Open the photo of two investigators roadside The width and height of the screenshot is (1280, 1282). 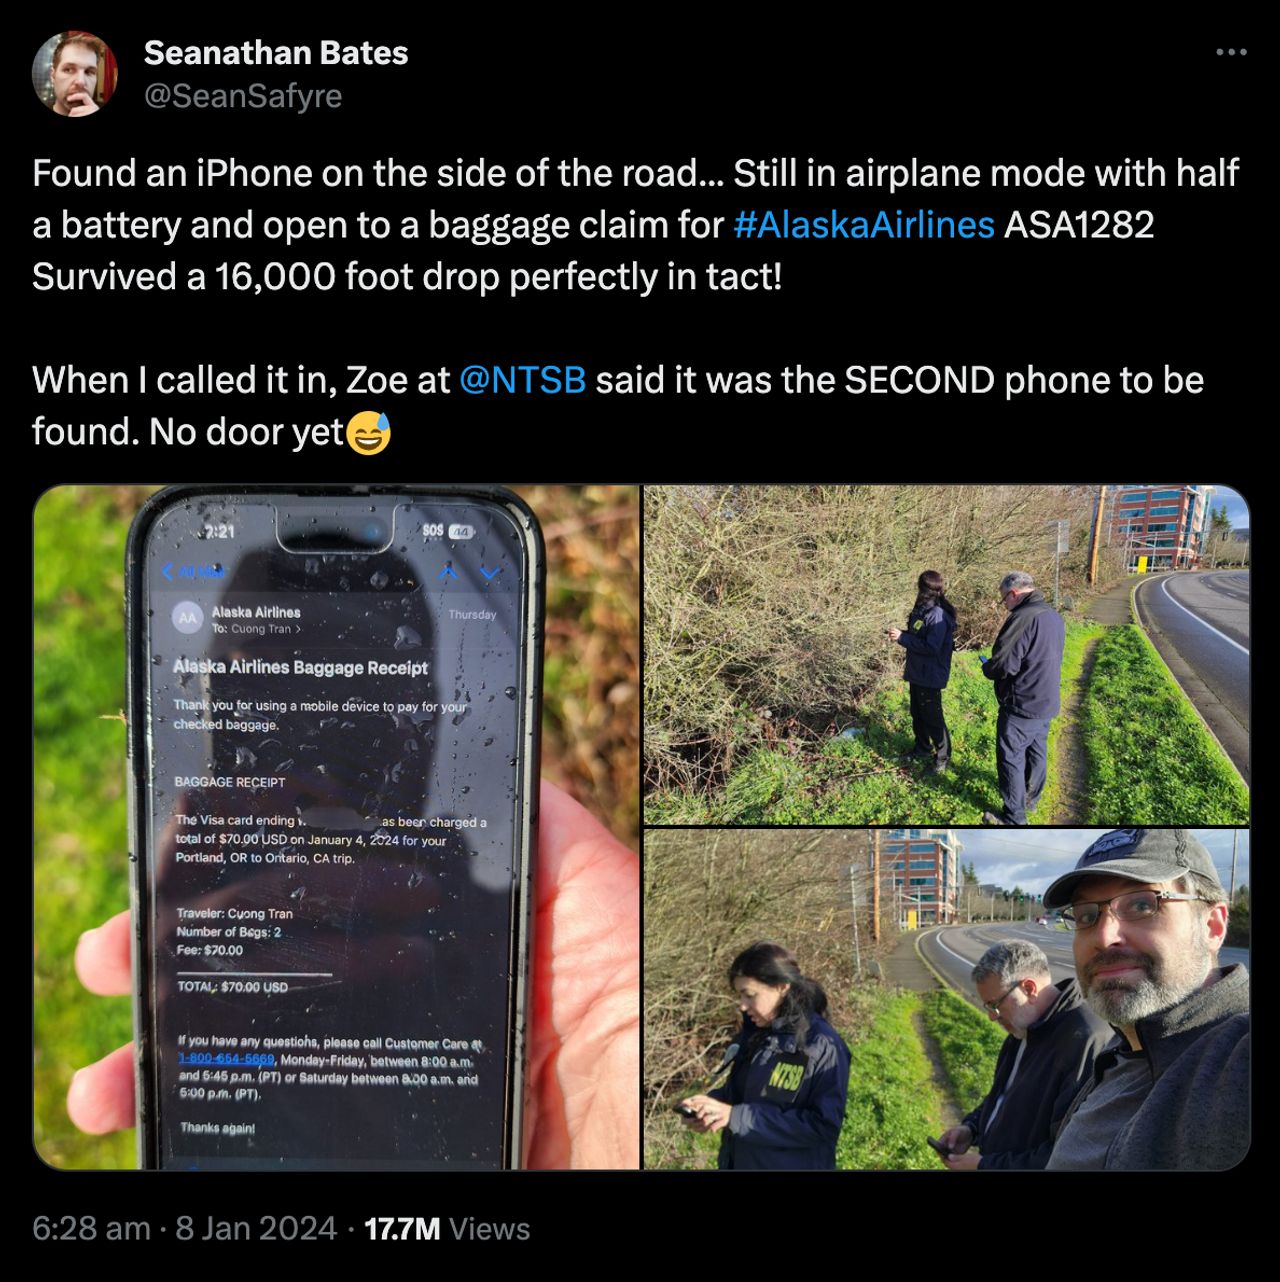coord(947,654)
